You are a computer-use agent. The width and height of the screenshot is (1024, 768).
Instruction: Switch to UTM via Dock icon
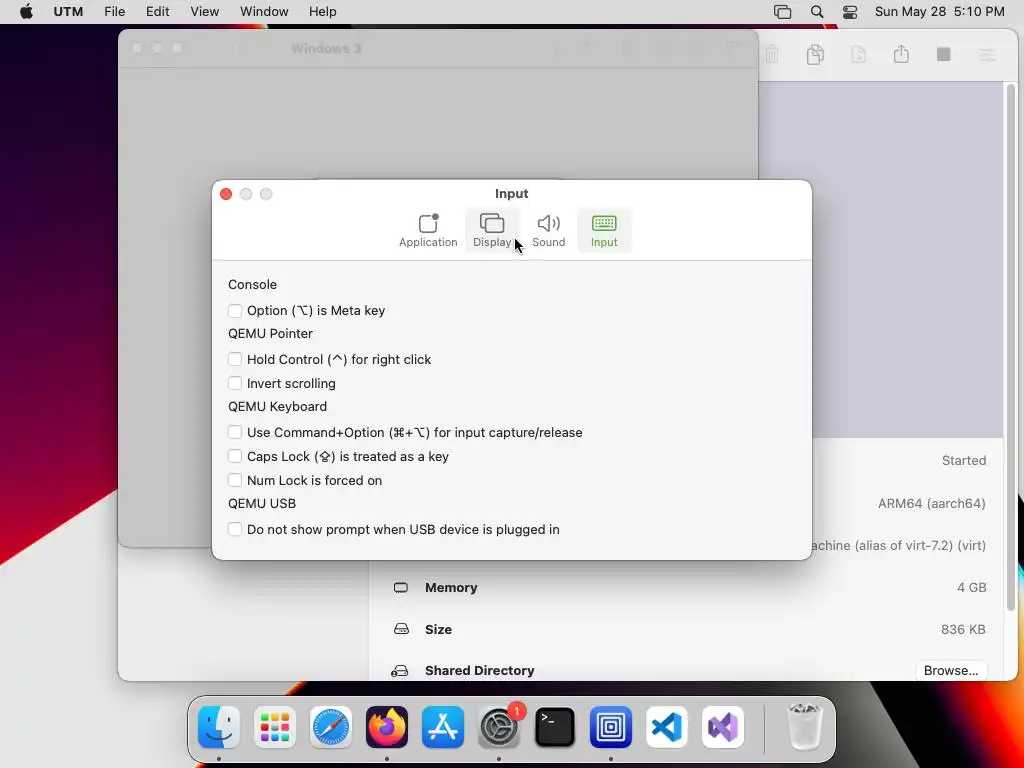[611, 727]
